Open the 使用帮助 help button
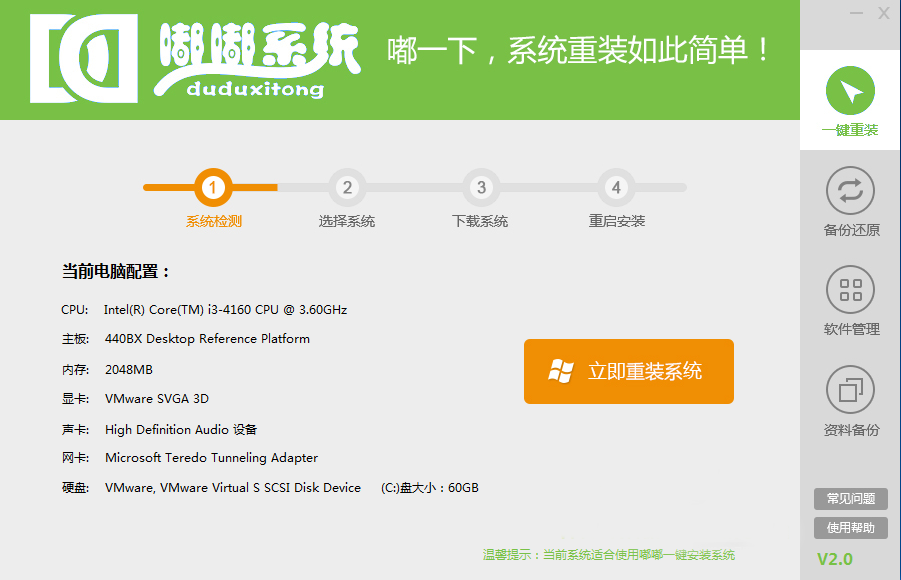901x580 pixels. pos(850,527)
